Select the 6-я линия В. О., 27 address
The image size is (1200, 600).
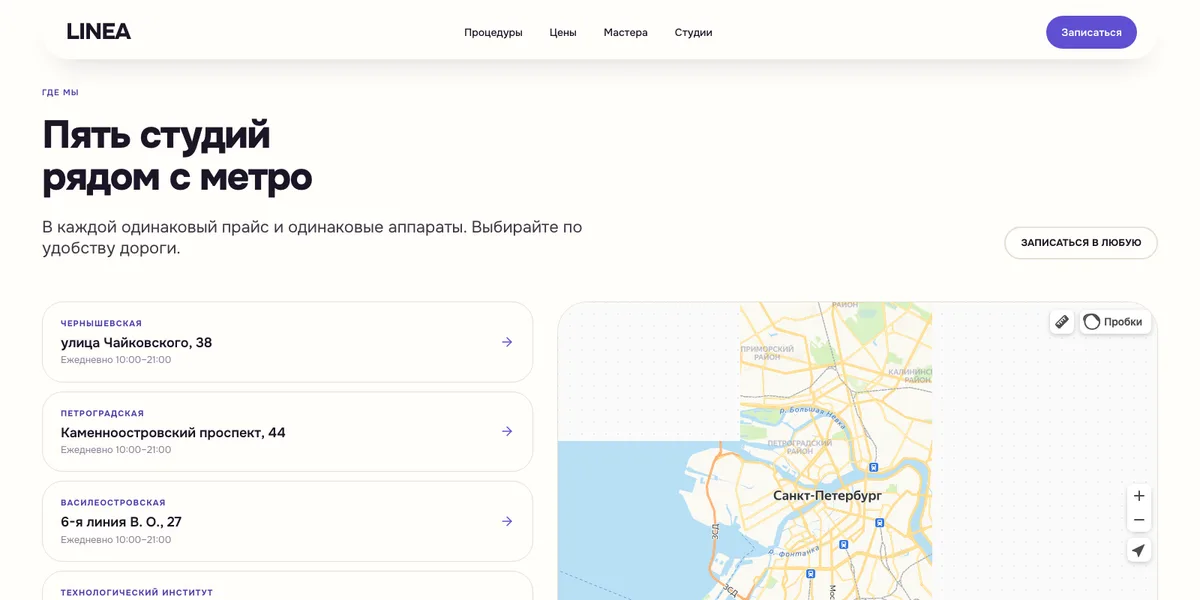pos(121,522)
